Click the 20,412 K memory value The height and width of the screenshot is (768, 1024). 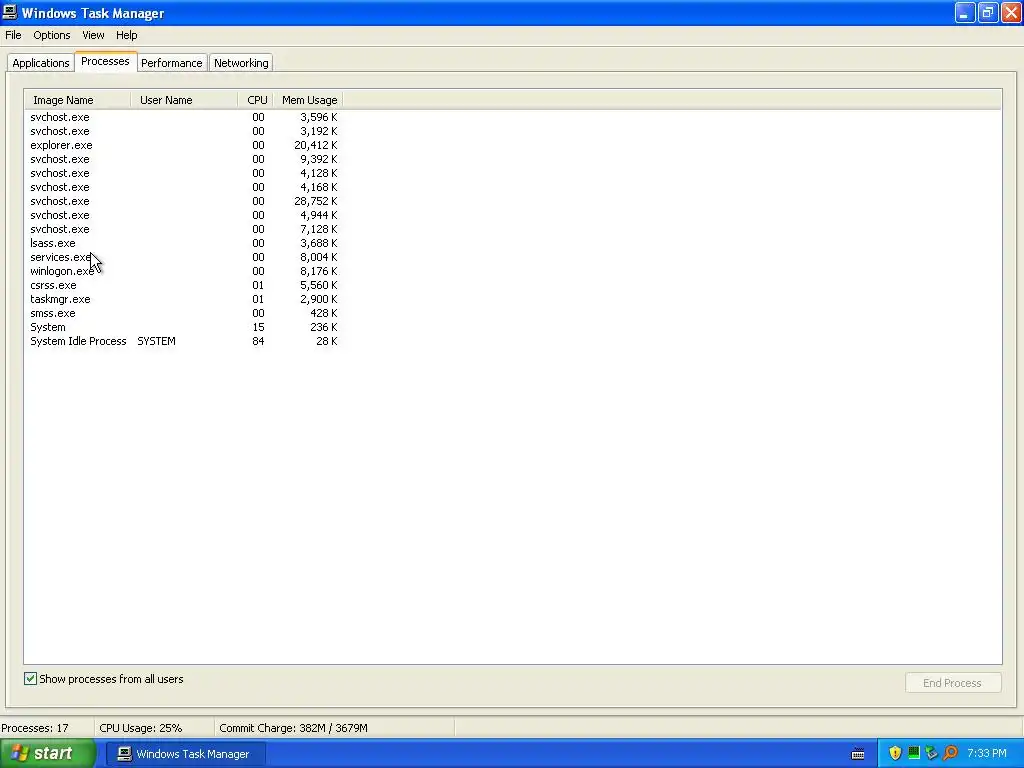[315, 145]
